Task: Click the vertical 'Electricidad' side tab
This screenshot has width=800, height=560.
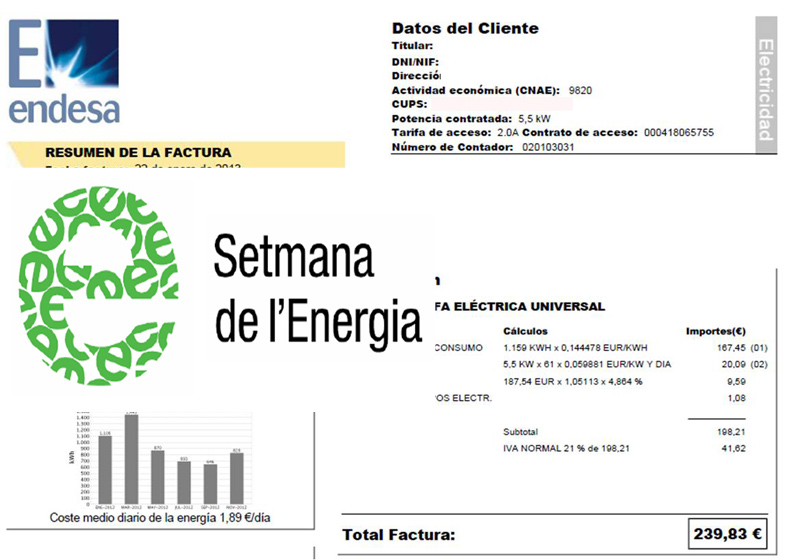Action: pyautogui.click(x=766, y=85)
